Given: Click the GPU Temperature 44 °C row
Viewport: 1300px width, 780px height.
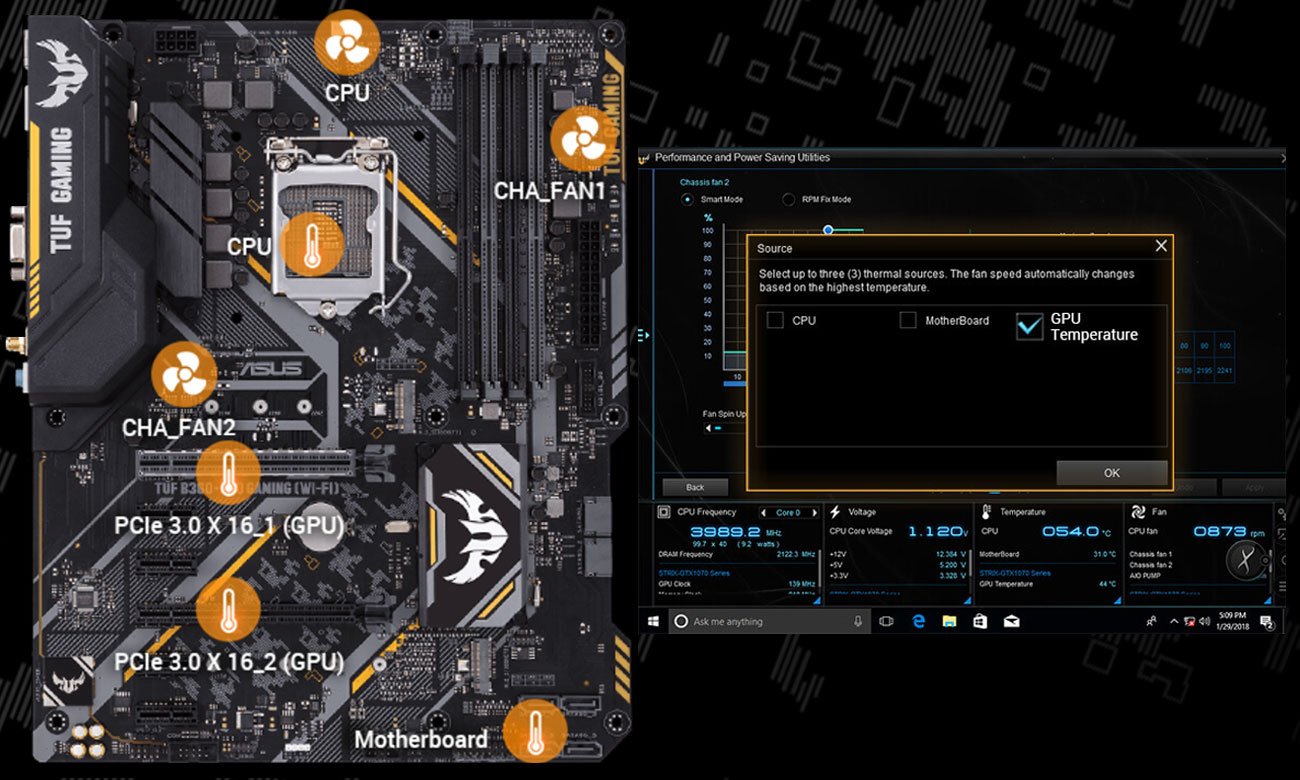Looking at the screenshot, I should [x=1047, y=584].
